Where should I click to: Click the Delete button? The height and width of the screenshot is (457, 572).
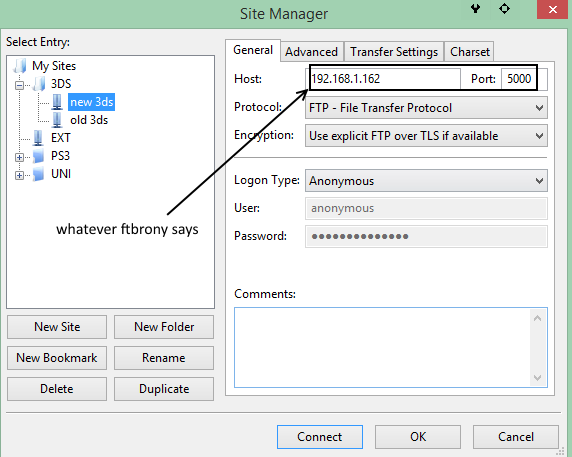pos(57,389)
